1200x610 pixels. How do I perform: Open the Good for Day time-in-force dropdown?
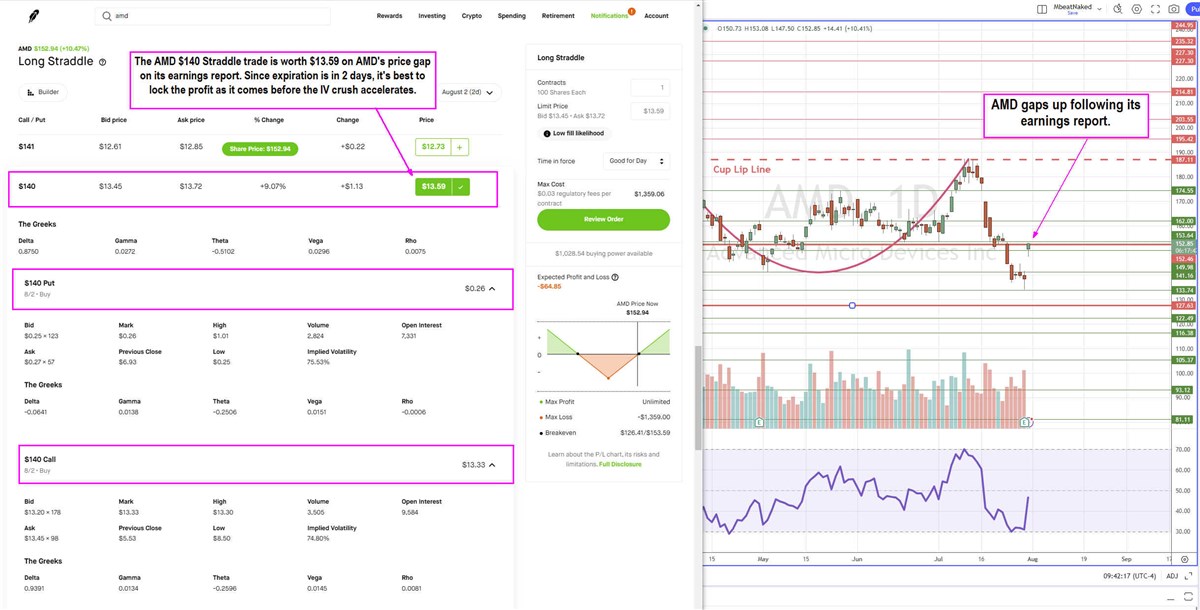638,160
